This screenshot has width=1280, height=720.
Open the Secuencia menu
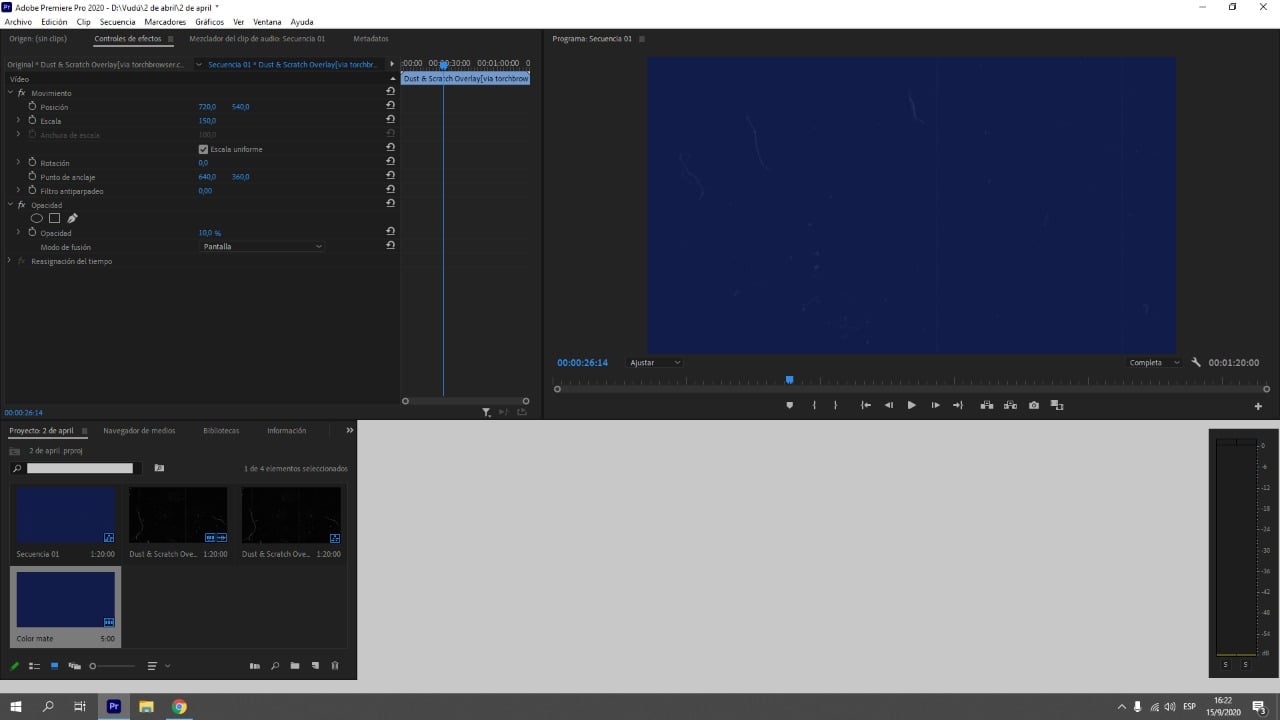point(117,21)
